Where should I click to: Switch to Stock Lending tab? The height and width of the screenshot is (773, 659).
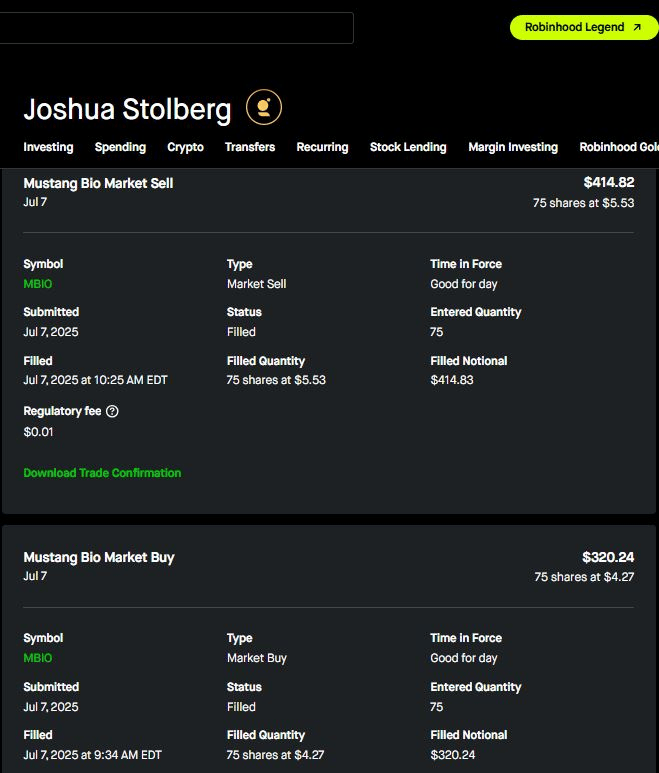click(408, 147)
